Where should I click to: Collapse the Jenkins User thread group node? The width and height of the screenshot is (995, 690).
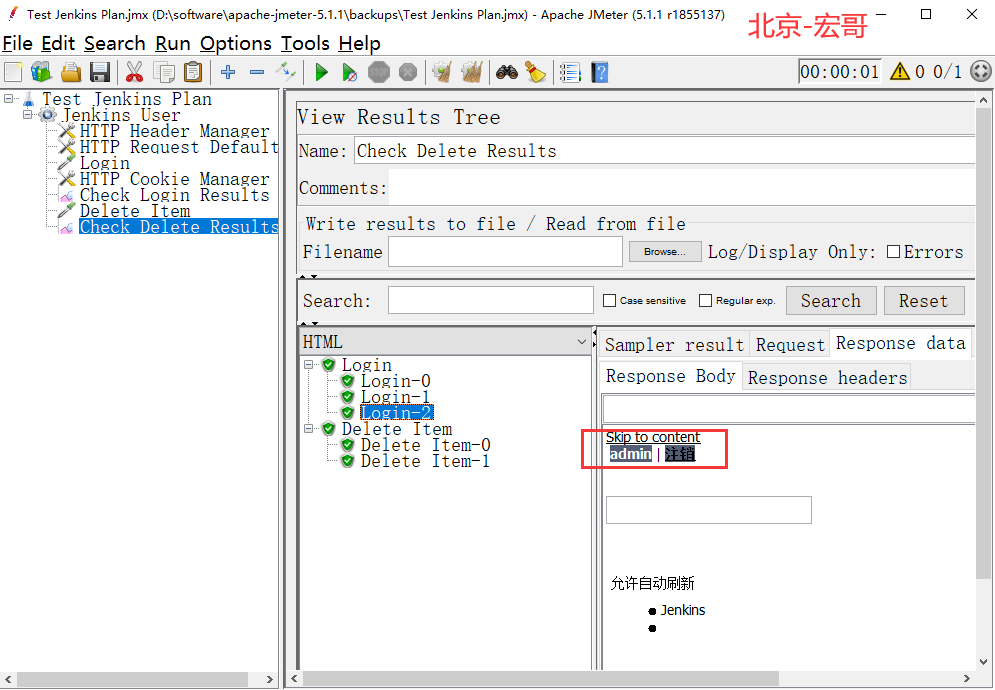[27, 114]
